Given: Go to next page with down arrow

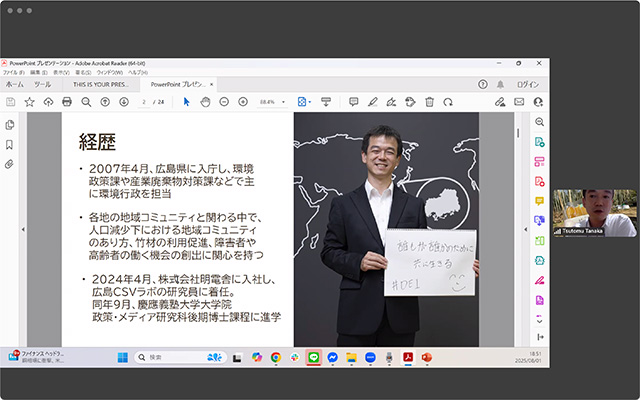Looking at the screenshot, I should pyautogui.click(x=124, y=102).
